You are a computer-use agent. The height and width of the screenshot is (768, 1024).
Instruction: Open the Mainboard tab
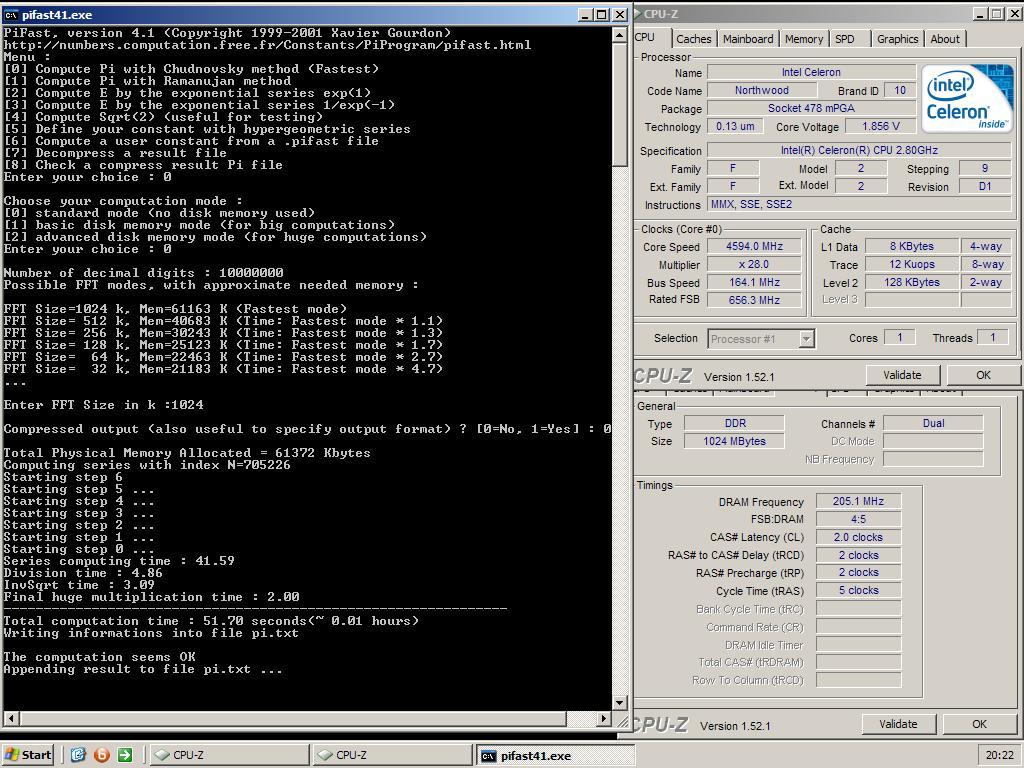748,39
